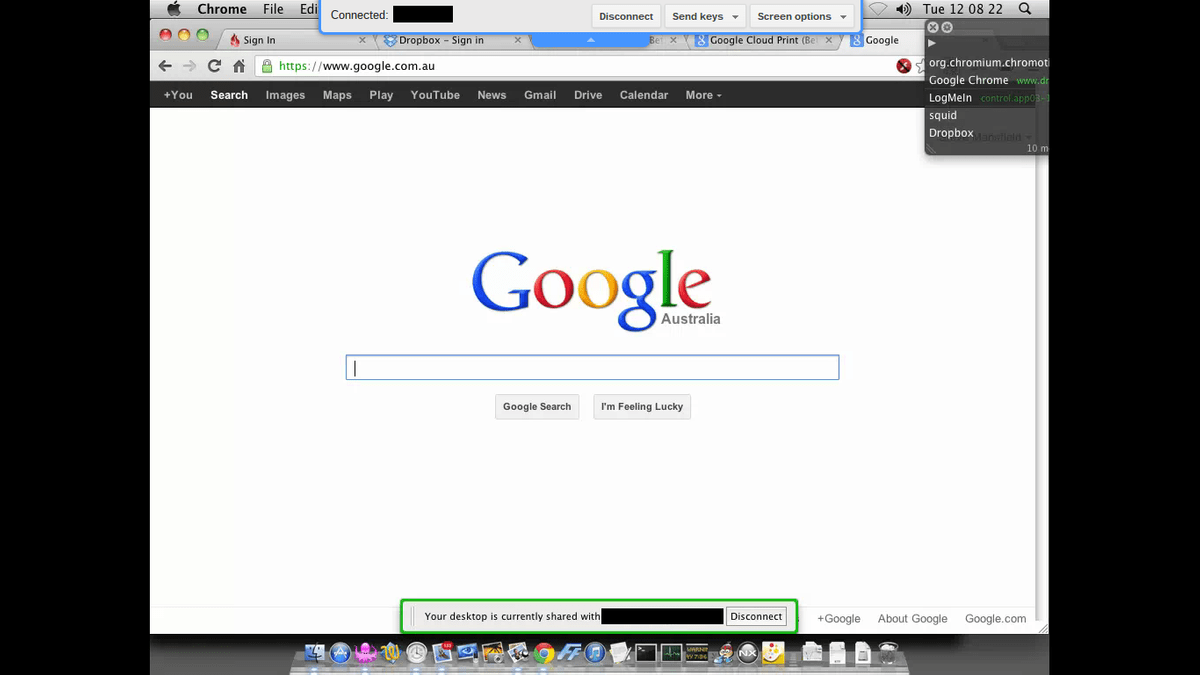This screenshot has width=1200, height=675.
Task: Click the I'm Feeling Lucky button
Action: (641, 406)
